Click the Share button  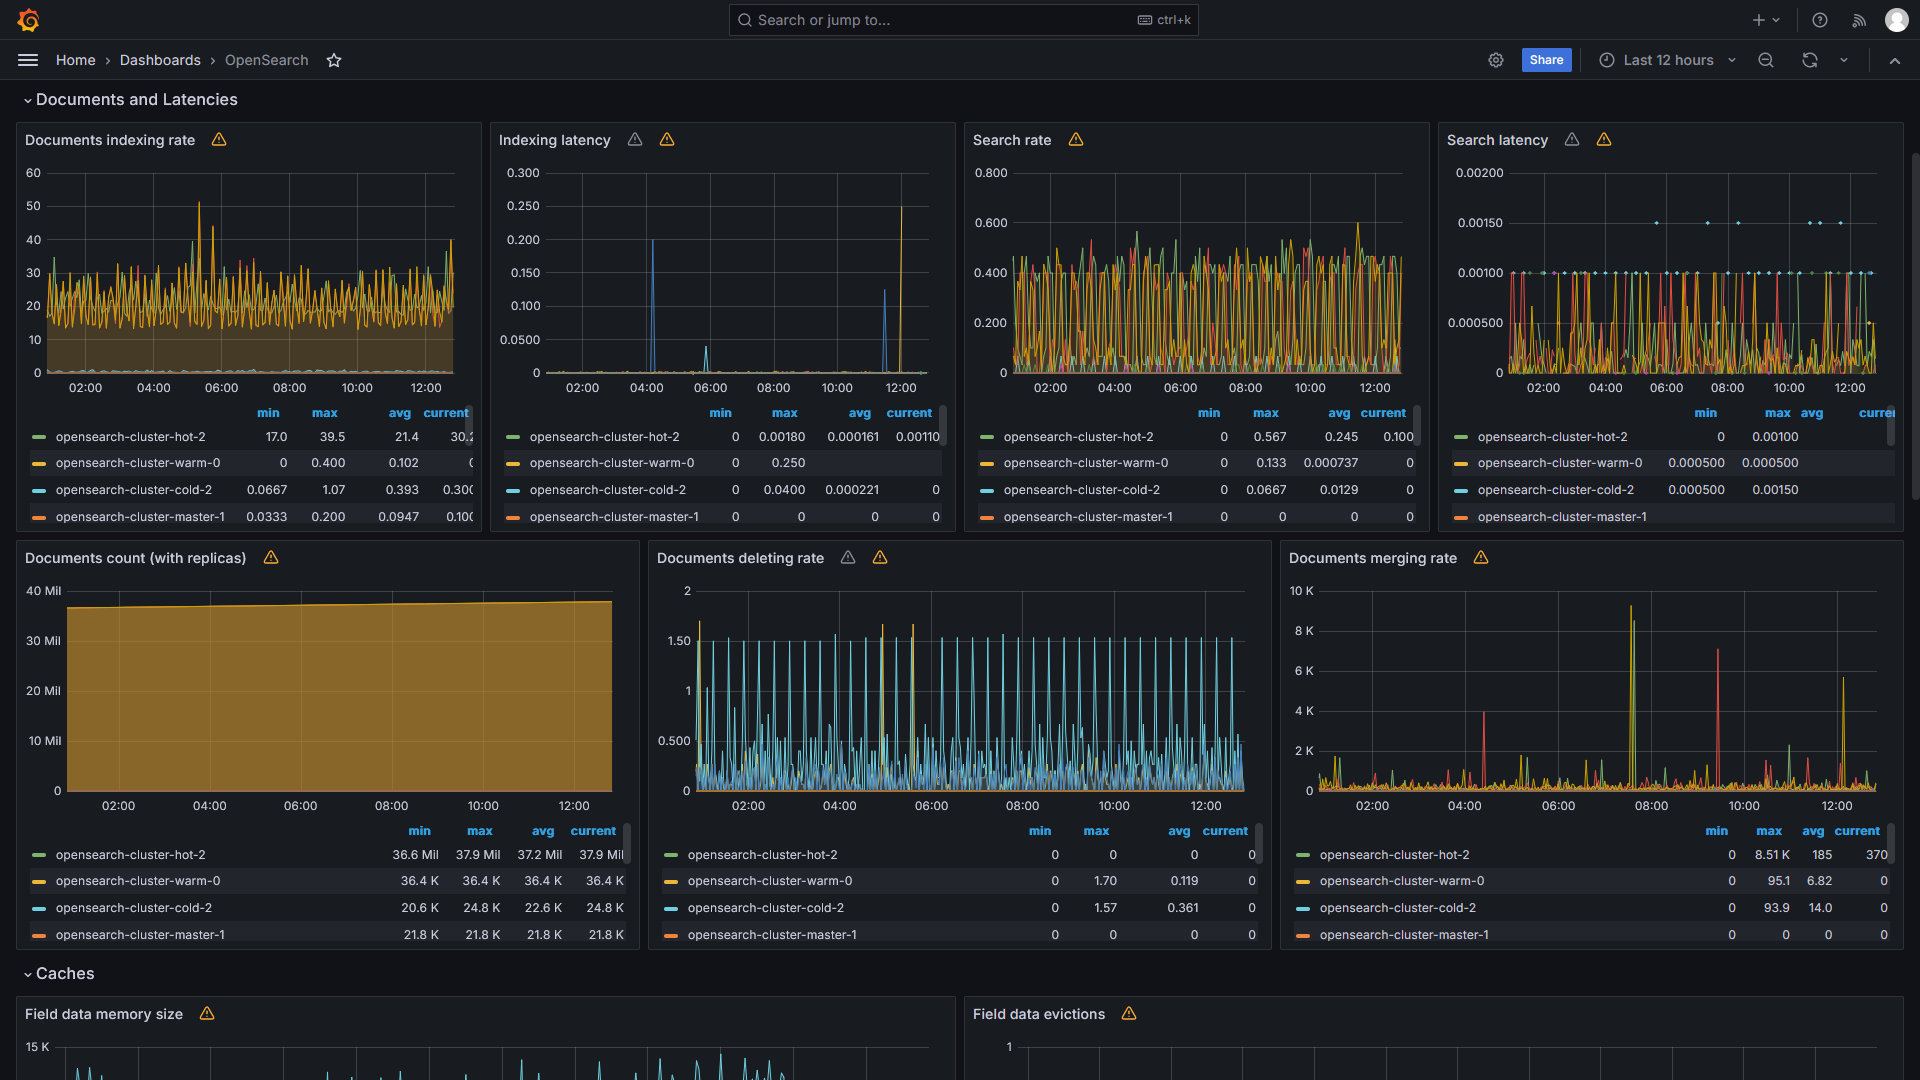tap(1546, 60)
